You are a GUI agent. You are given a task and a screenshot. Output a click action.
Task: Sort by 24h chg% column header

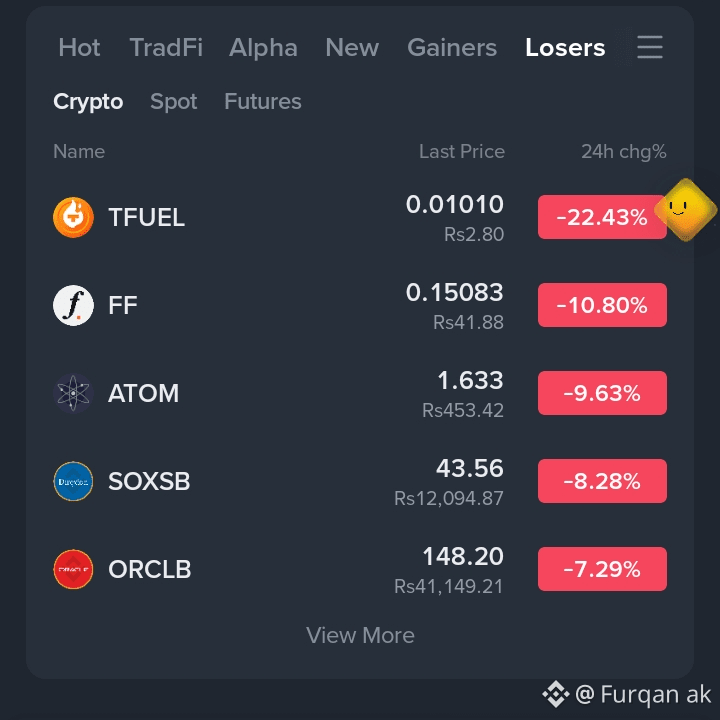pos(624,152)
